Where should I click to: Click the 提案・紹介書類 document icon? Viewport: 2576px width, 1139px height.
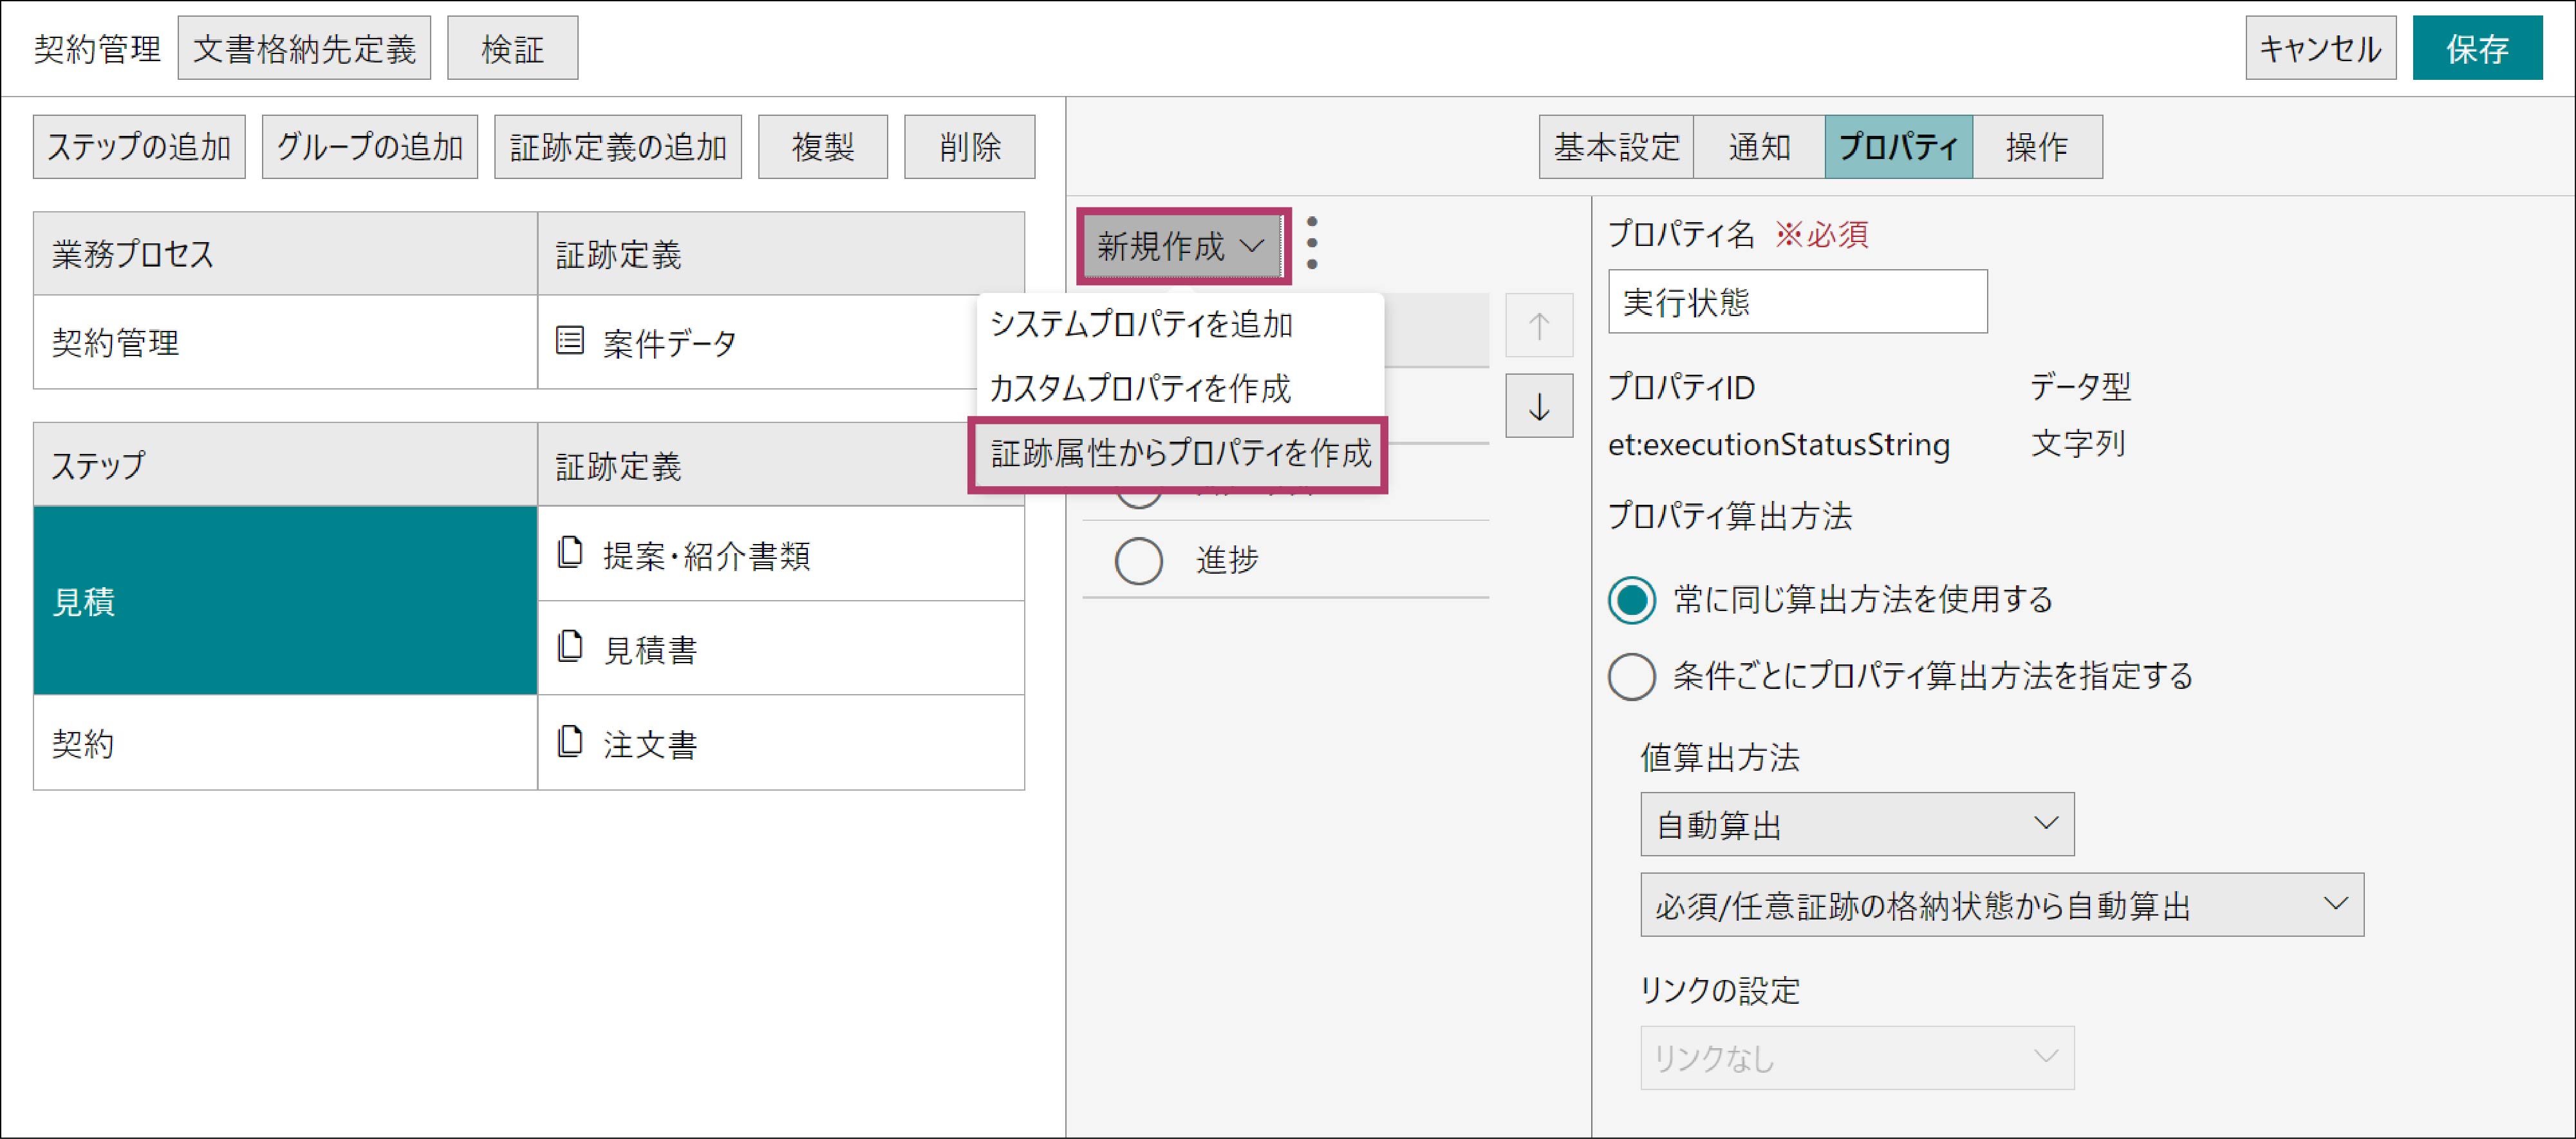tap(570, 552)
